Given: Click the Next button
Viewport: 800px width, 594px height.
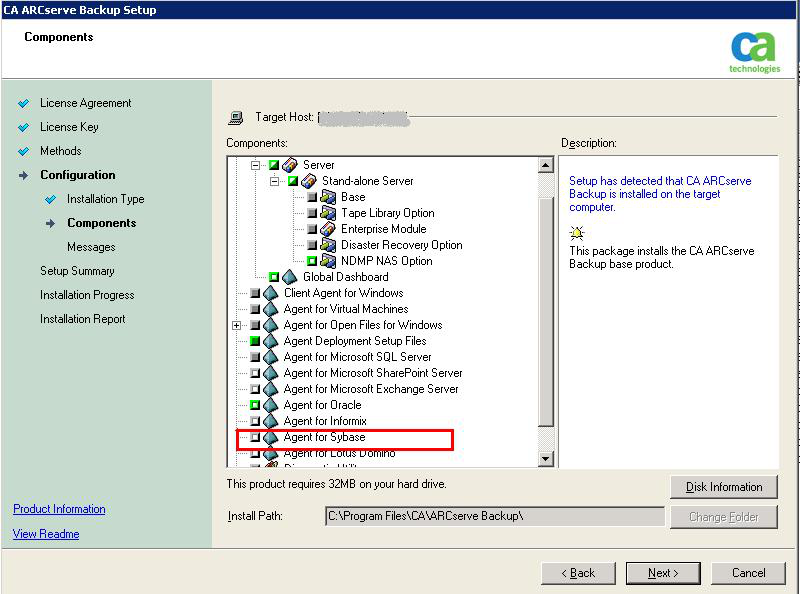Looking at the screenshot, I should tap(663, 573).
